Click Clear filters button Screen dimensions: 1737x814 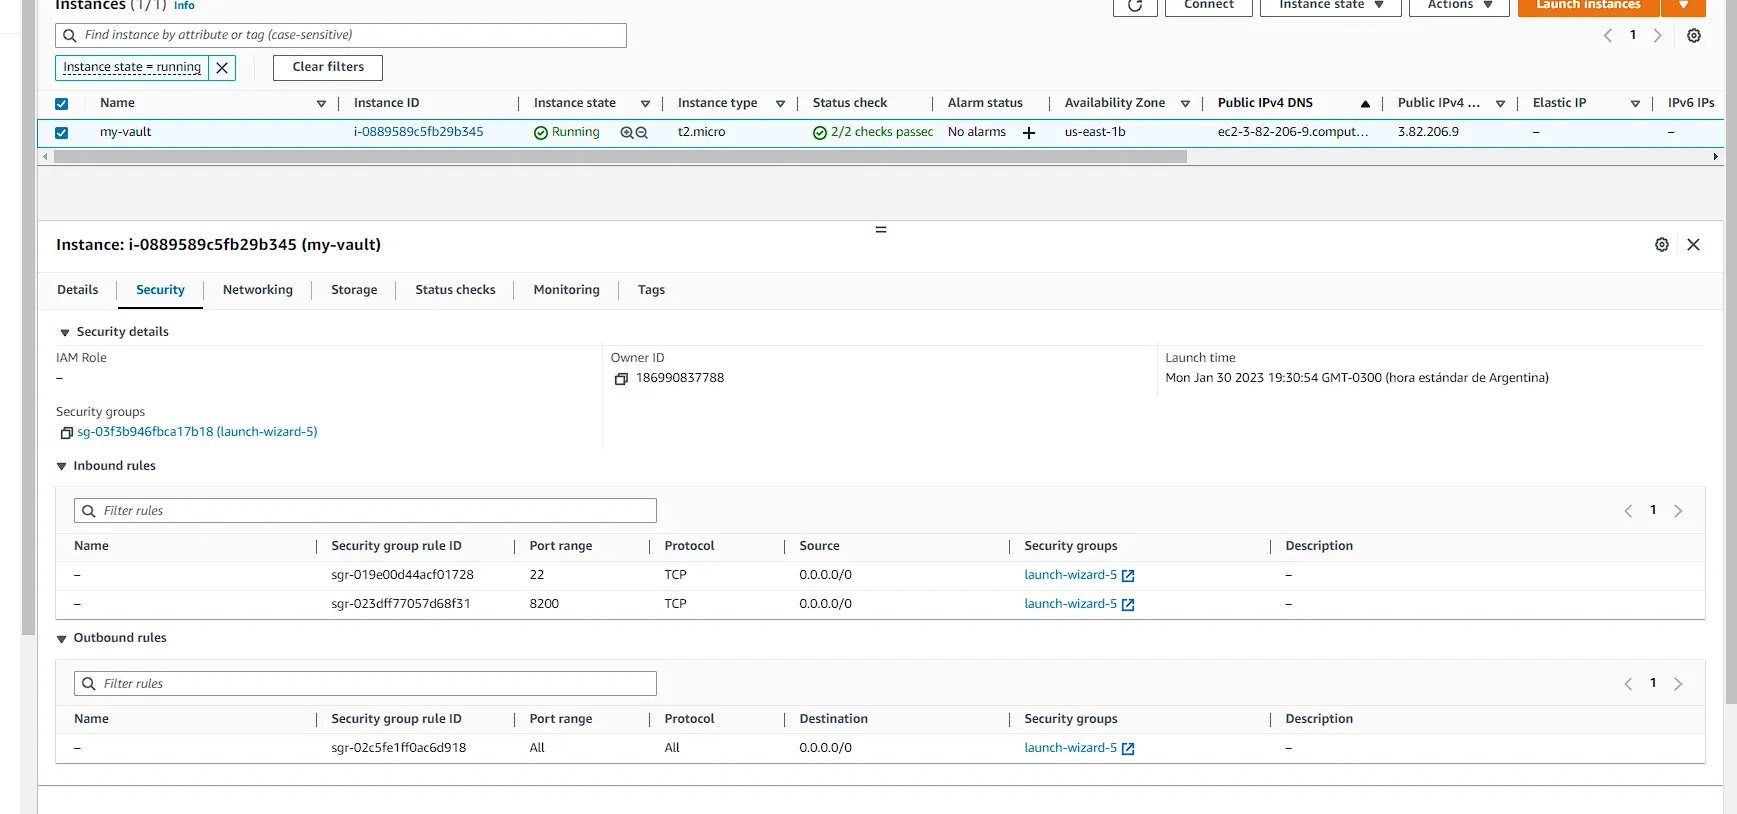click(328, 68)
